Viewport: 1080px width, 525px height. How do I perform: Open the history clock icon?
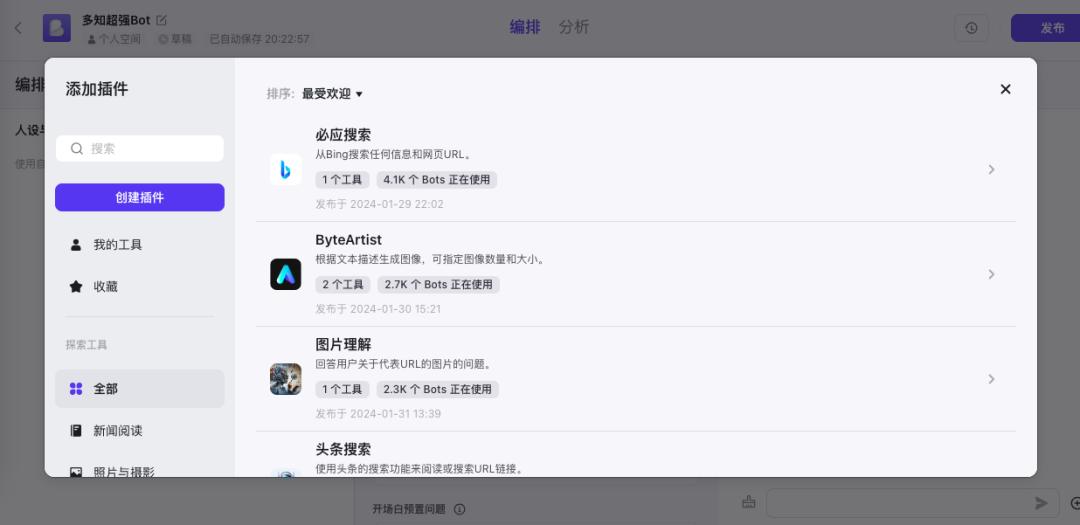pyautogui.click(x=971, y=28)
